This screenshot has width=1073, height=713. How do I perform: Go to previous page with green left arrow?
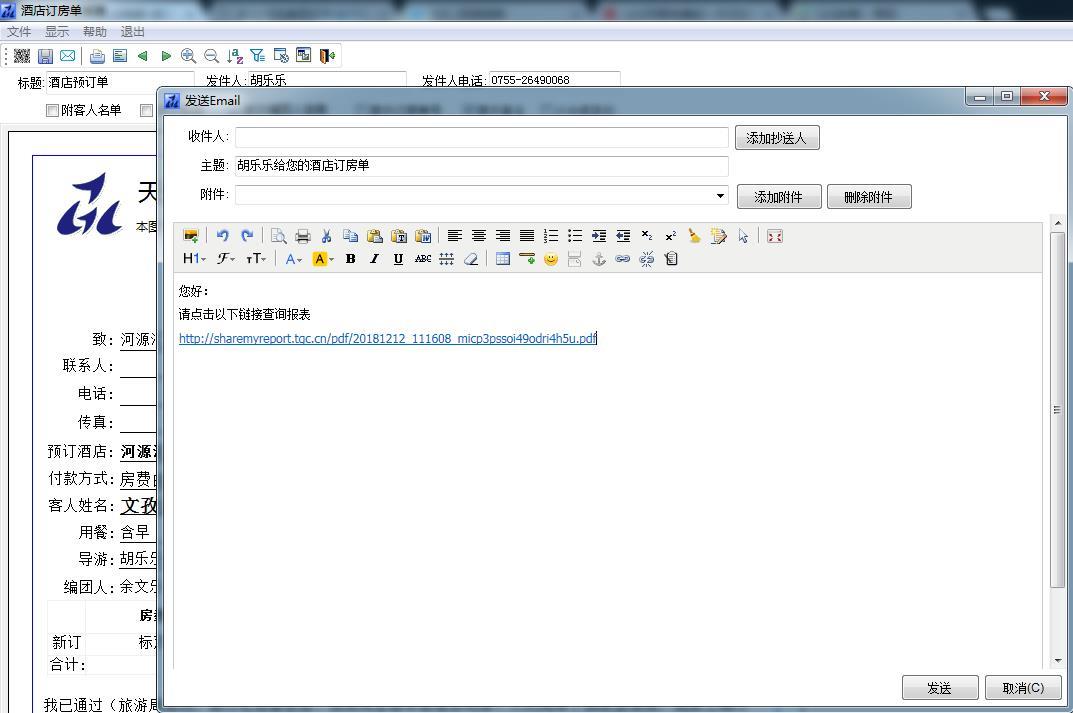(142, 56)
